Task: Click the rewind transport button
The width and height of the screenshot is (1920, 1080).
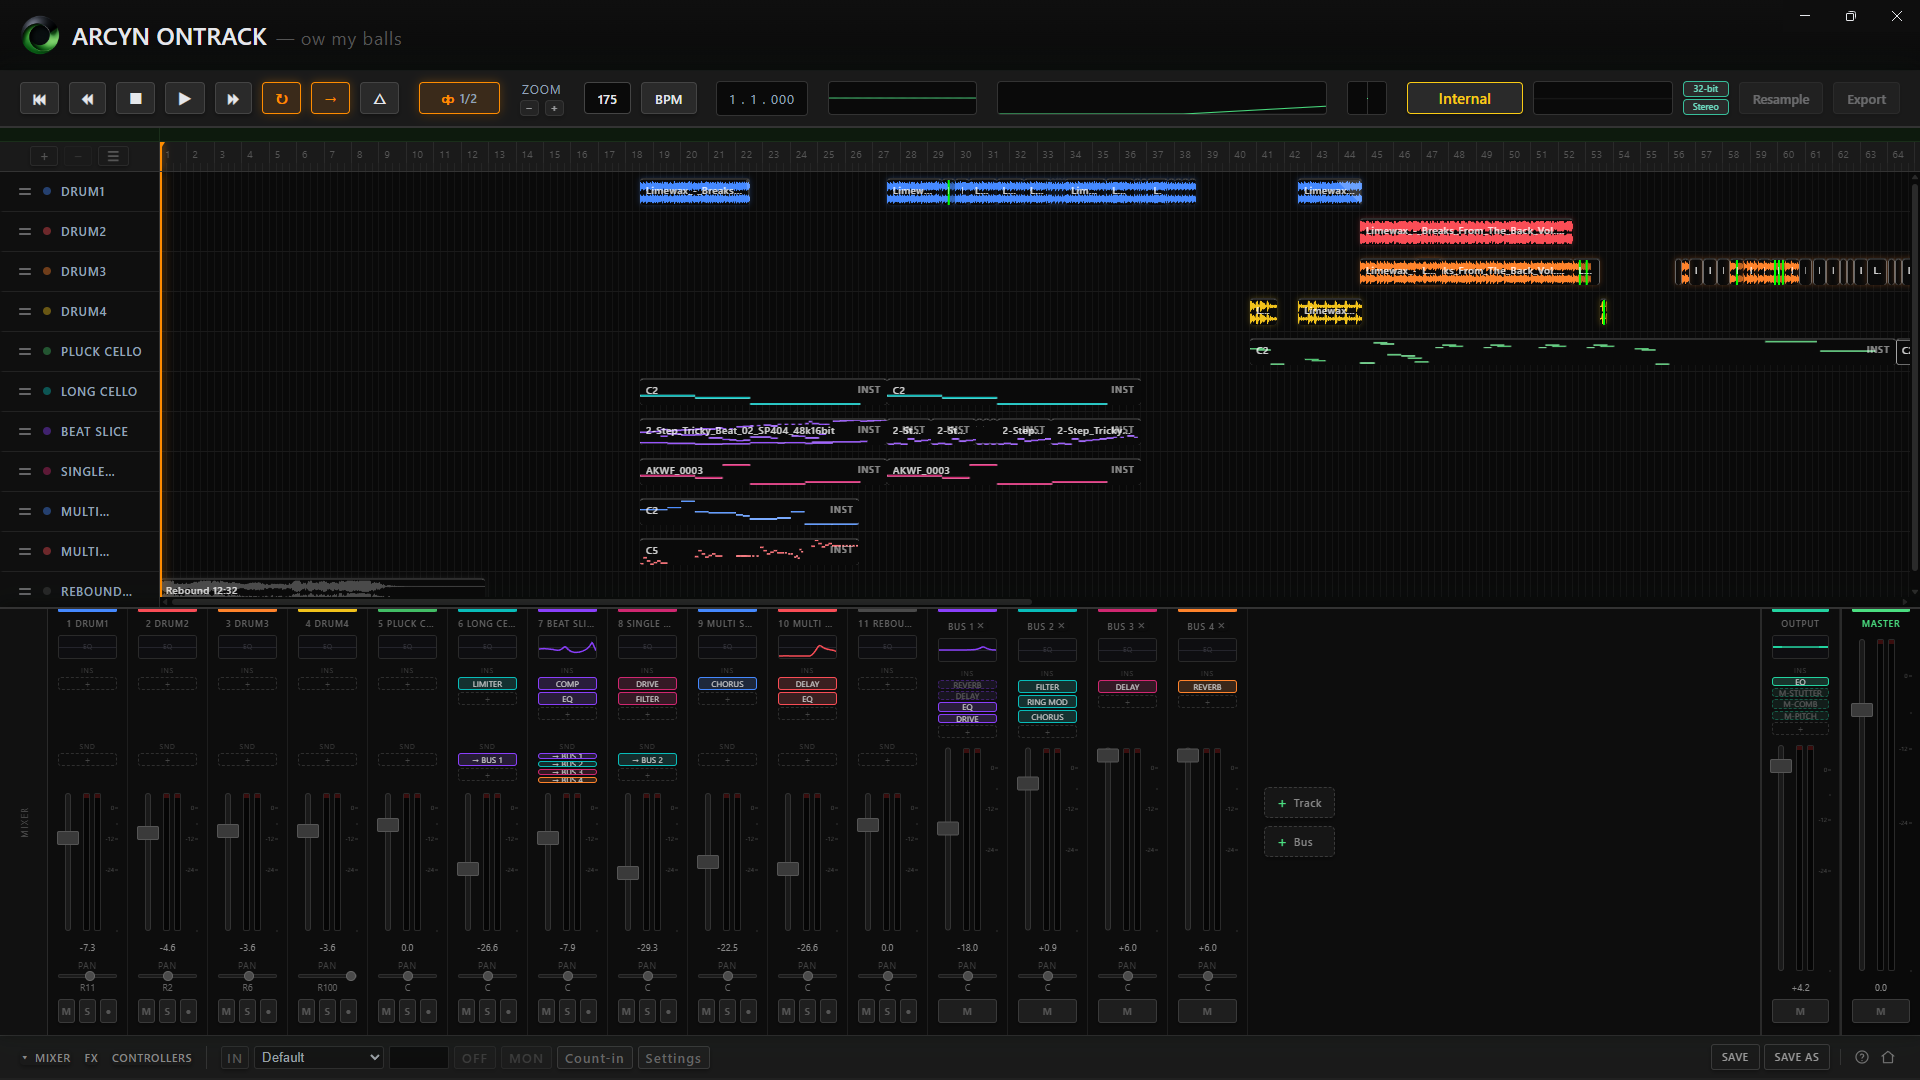Action: pos(88,99)
